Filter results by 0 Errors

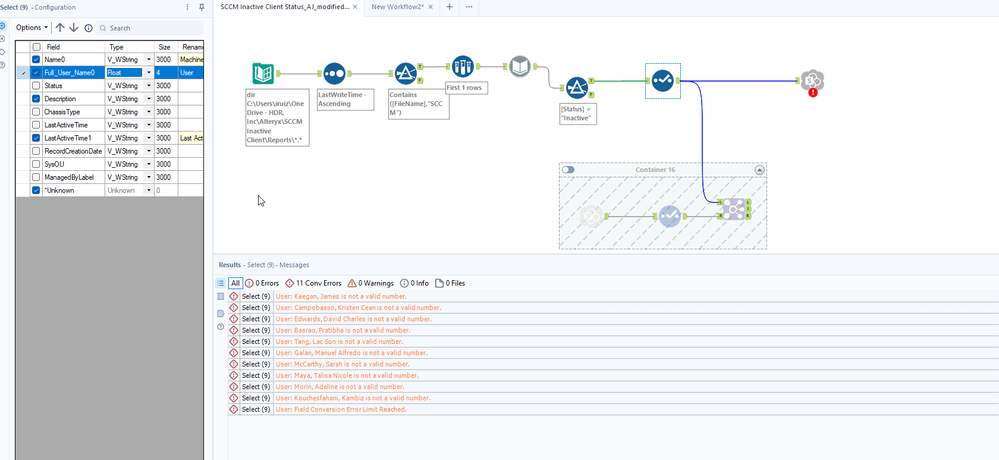262,283
